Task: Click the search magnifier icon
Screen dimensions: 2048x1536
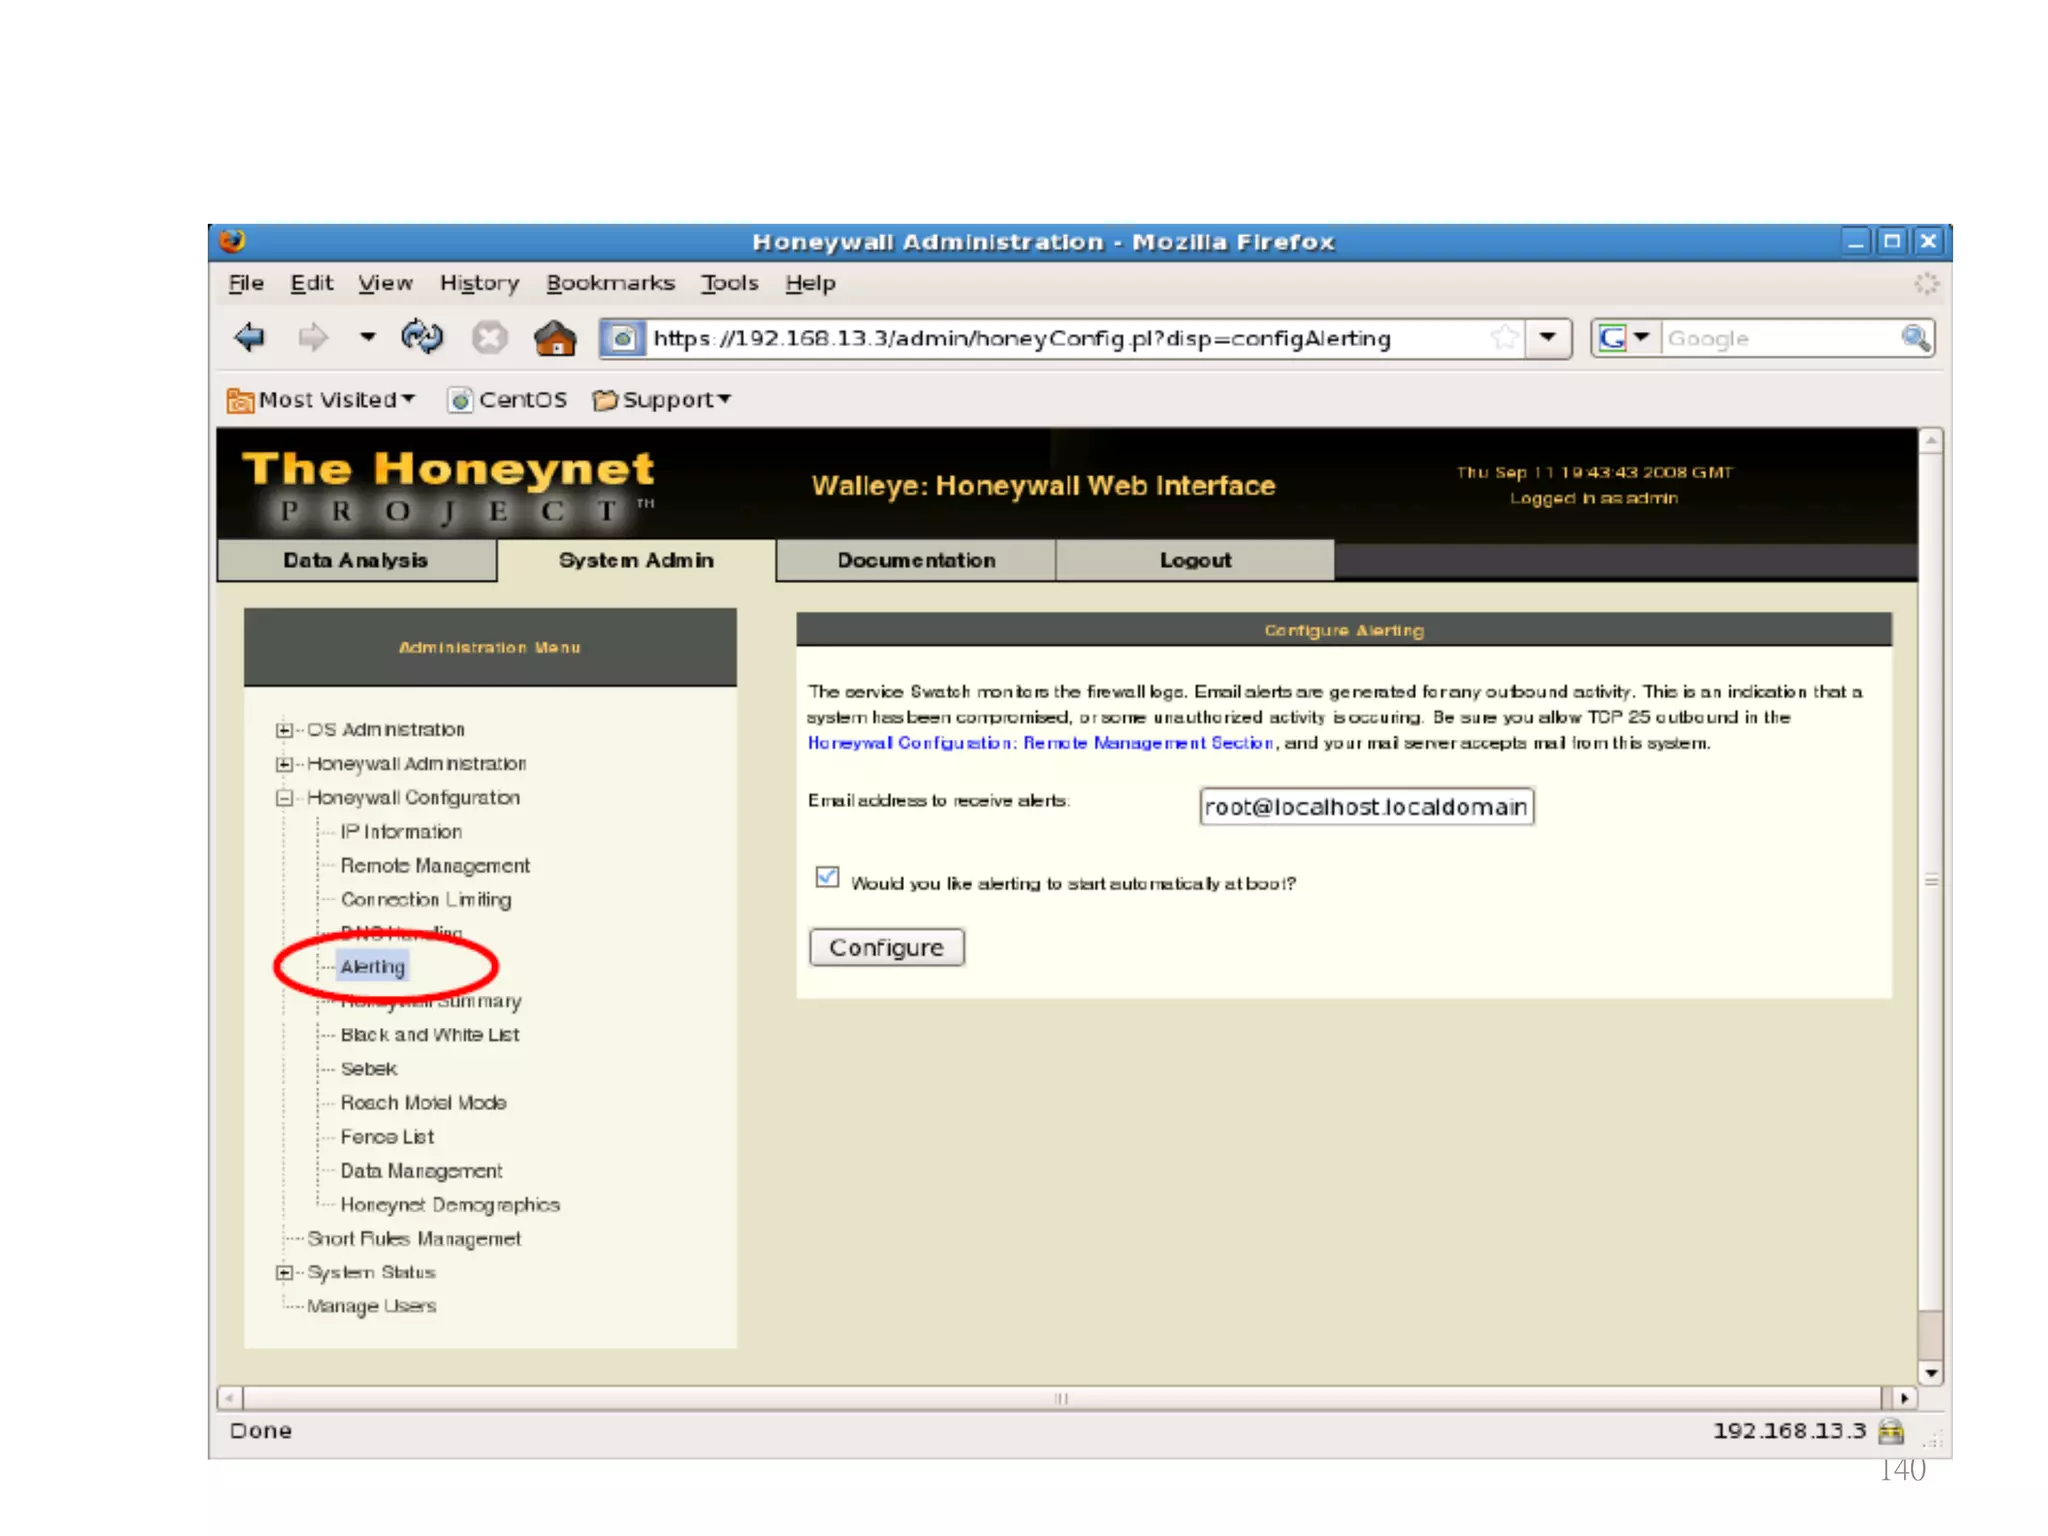Action: 1914,338
